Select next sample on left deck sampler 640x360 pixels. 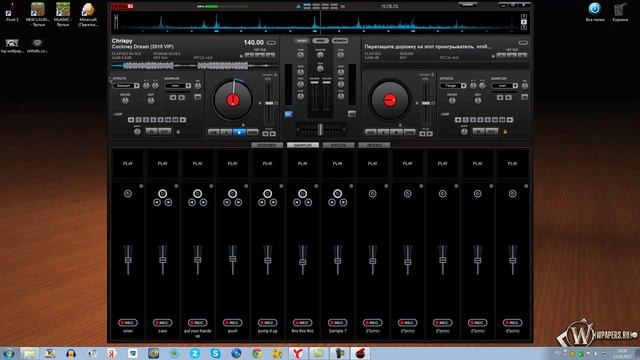pyautogui.click(x=182, y=98)
